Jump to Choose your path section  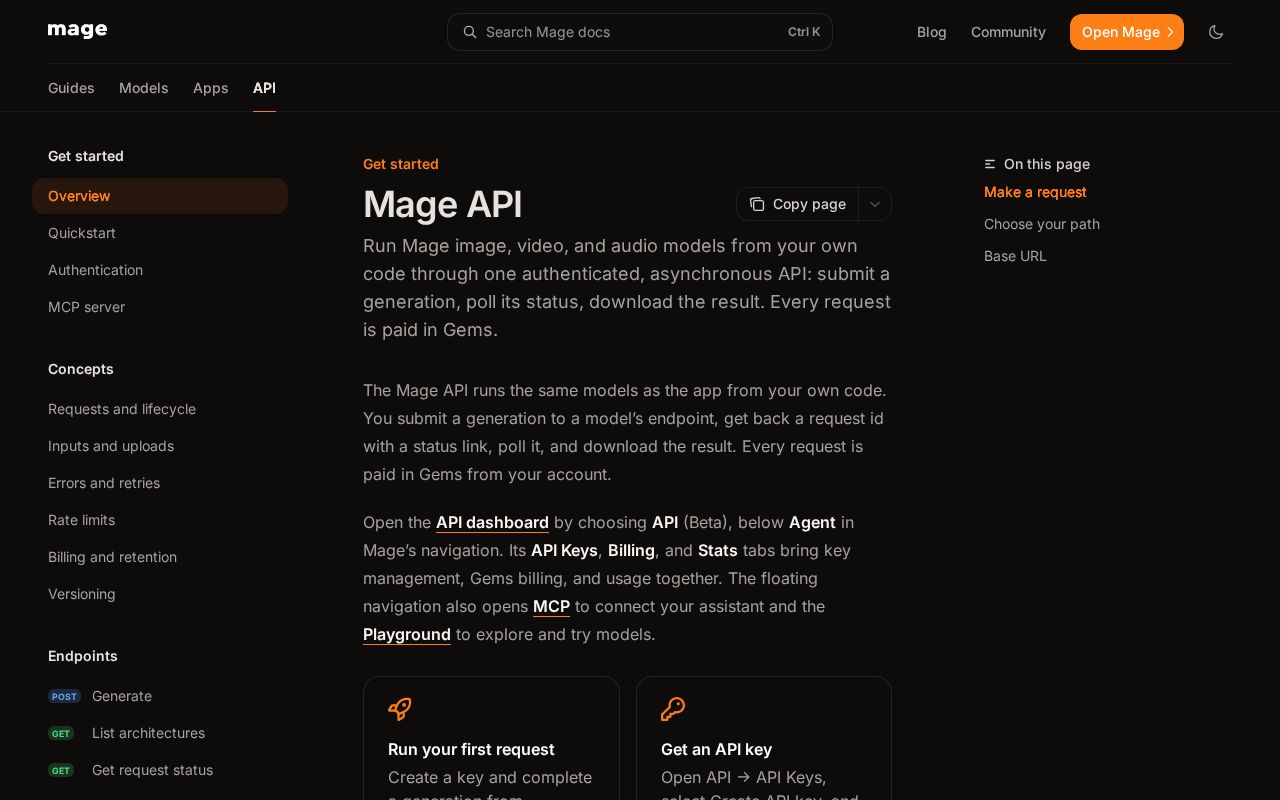1042,224
